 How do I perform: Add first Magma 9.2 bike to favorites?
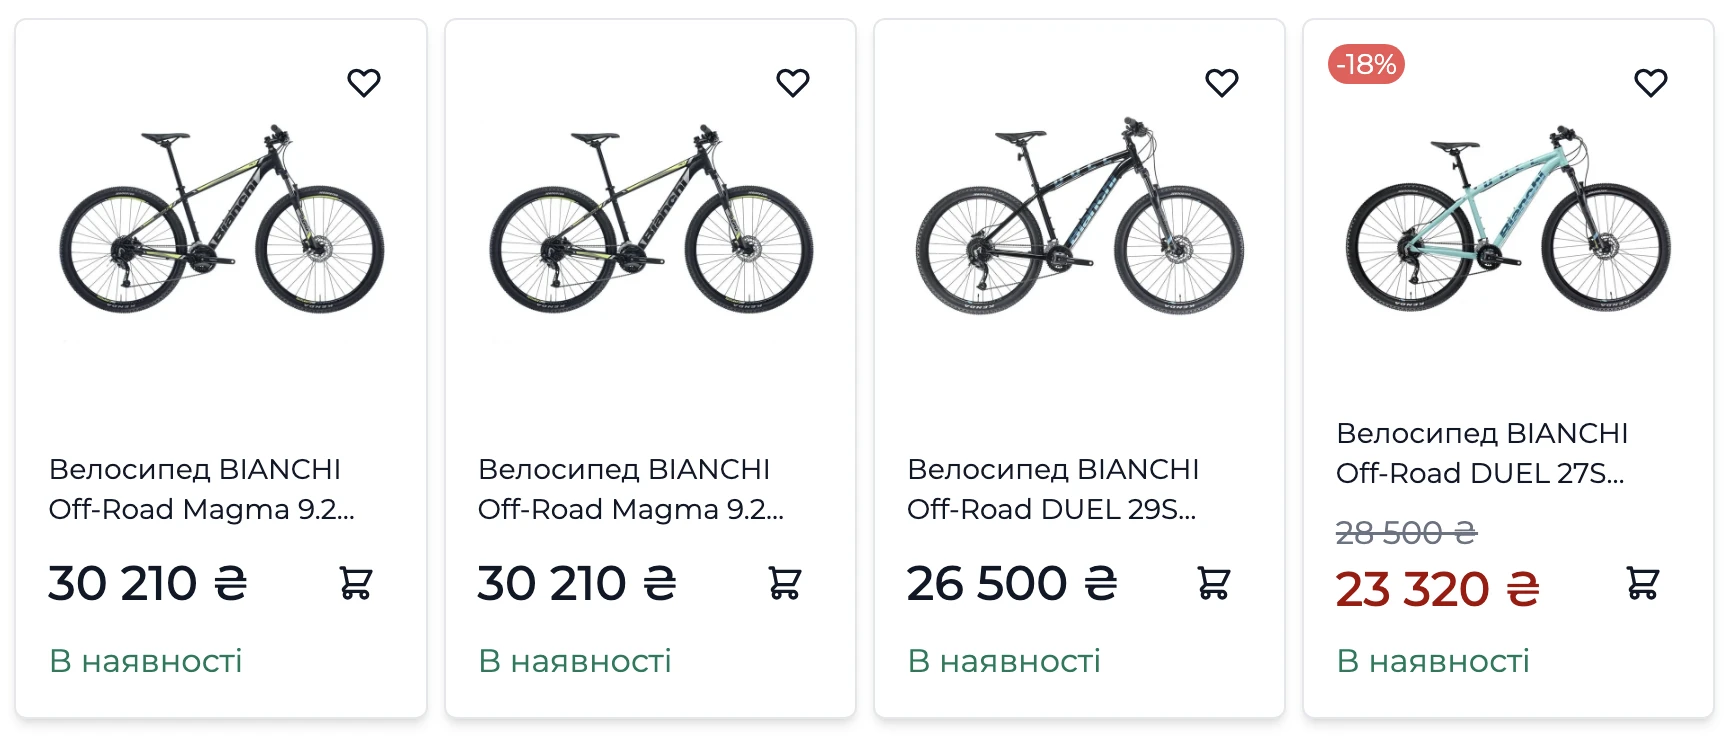click(x=364, y=83)
